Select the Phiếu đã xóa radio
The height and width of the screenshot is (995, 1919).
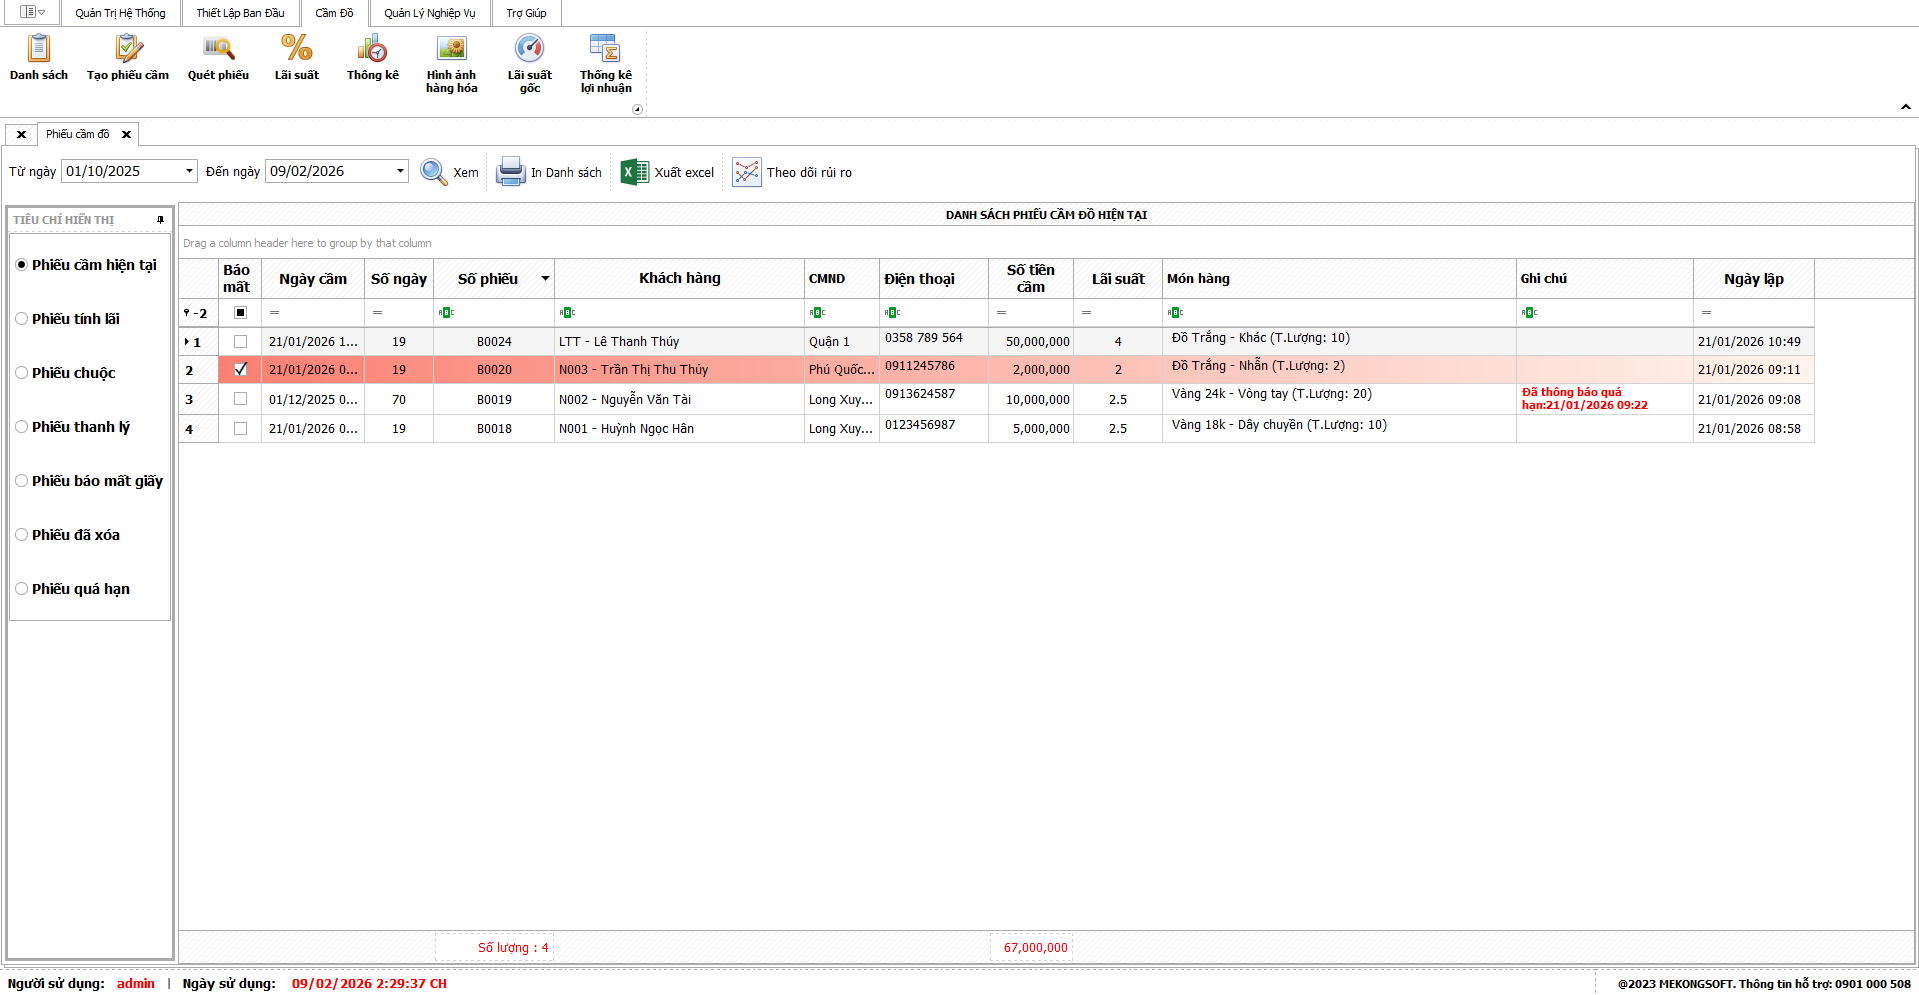coord(21,535)
